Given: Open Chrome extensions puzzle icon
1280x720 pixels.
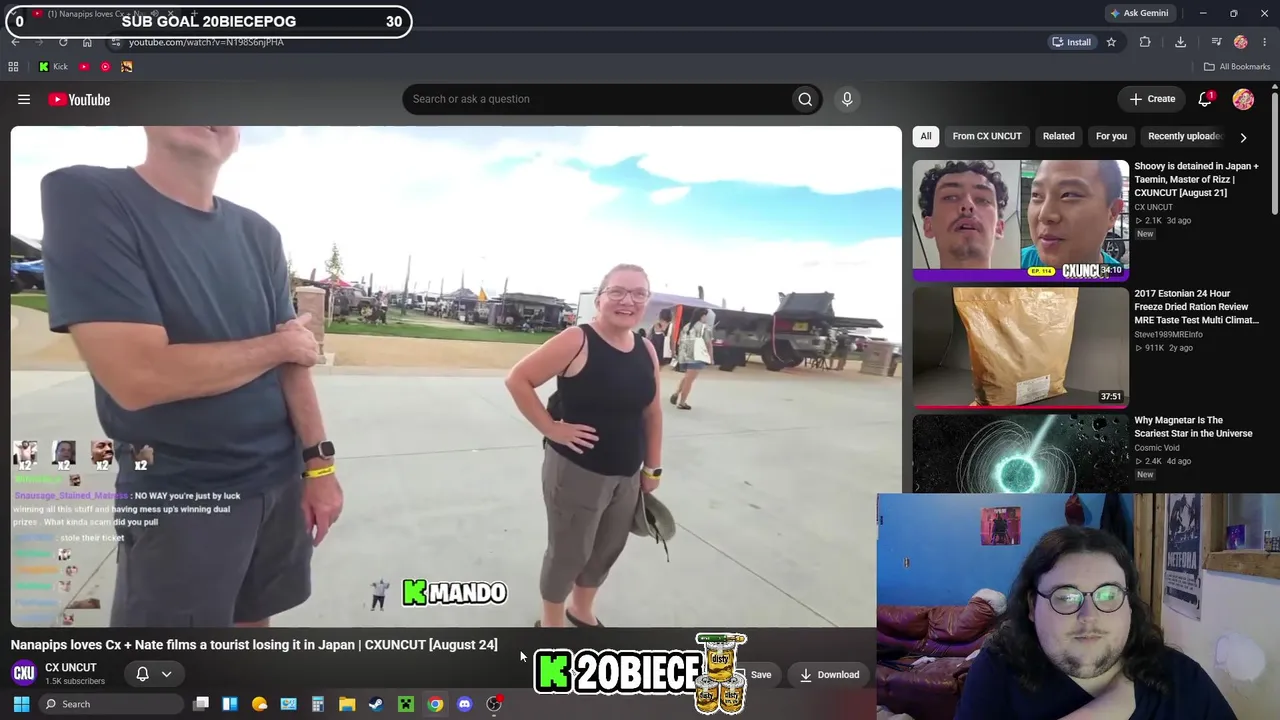Looking at the screenshot, I should [x=1145, y=42].
